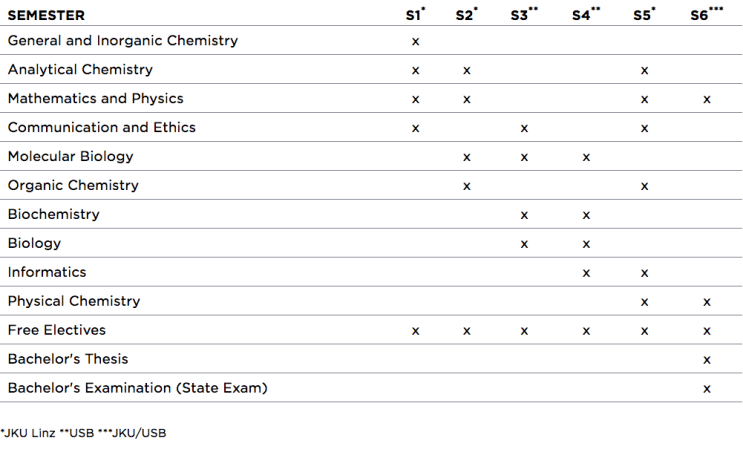Click the S6 column header
The image size is (743, 452).
(x=706, y=14)
